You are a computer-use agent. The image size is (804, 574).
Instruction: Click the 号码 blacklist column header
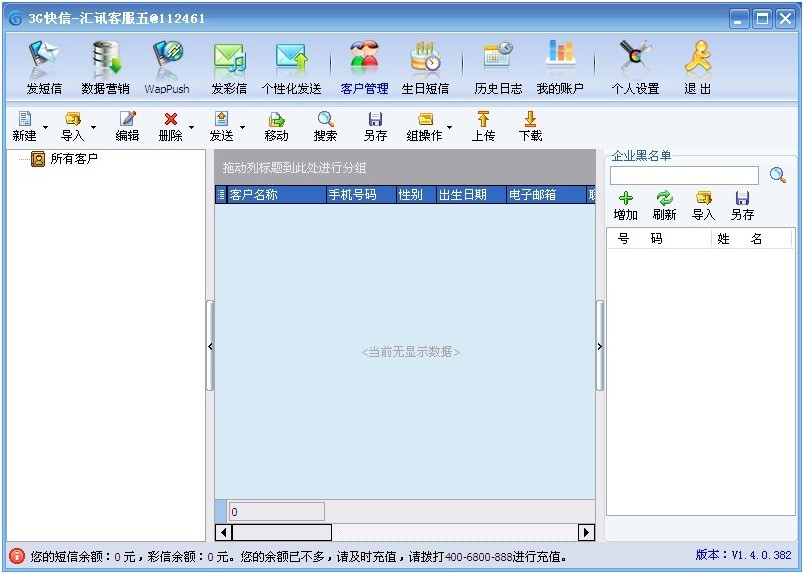coord(660,239)
